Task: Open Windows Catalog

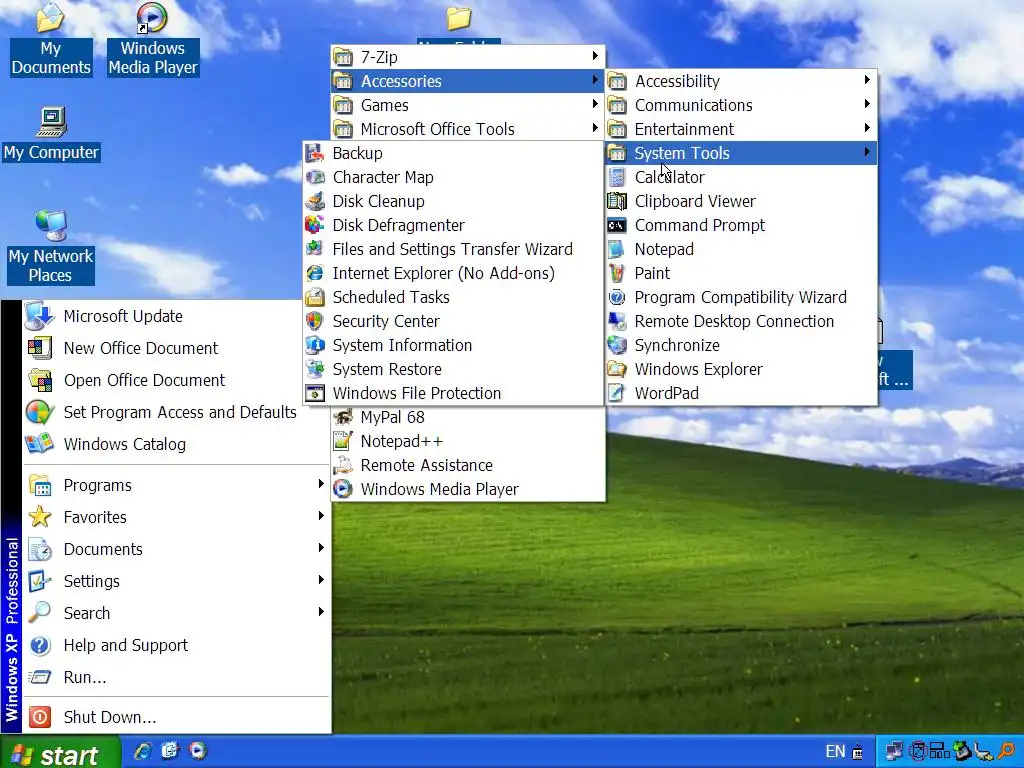Action: pos(177,444)
